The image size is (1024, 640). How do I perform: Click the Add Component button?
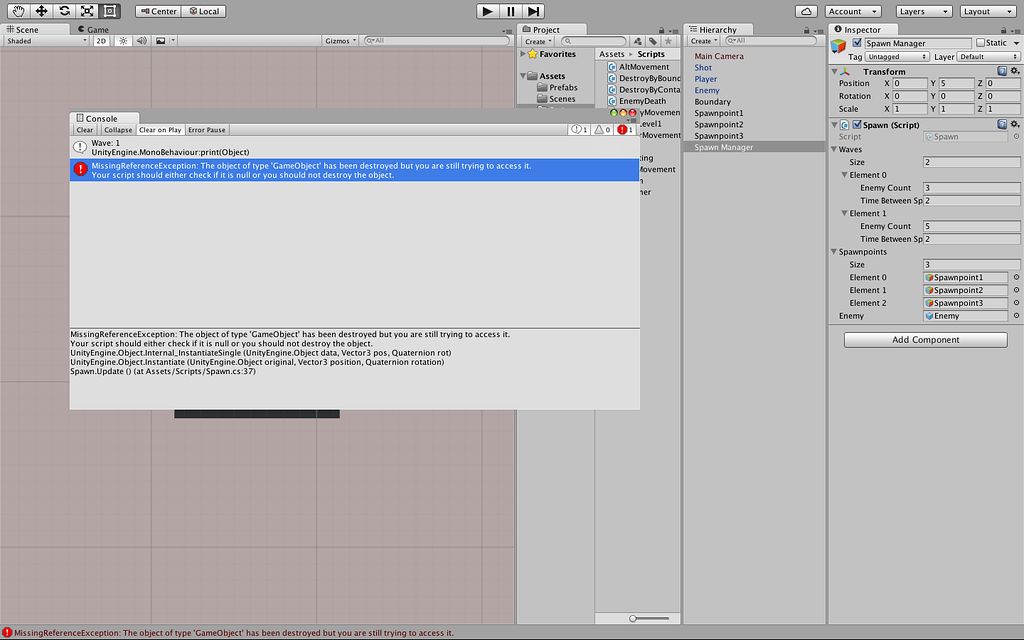[924, 339]
